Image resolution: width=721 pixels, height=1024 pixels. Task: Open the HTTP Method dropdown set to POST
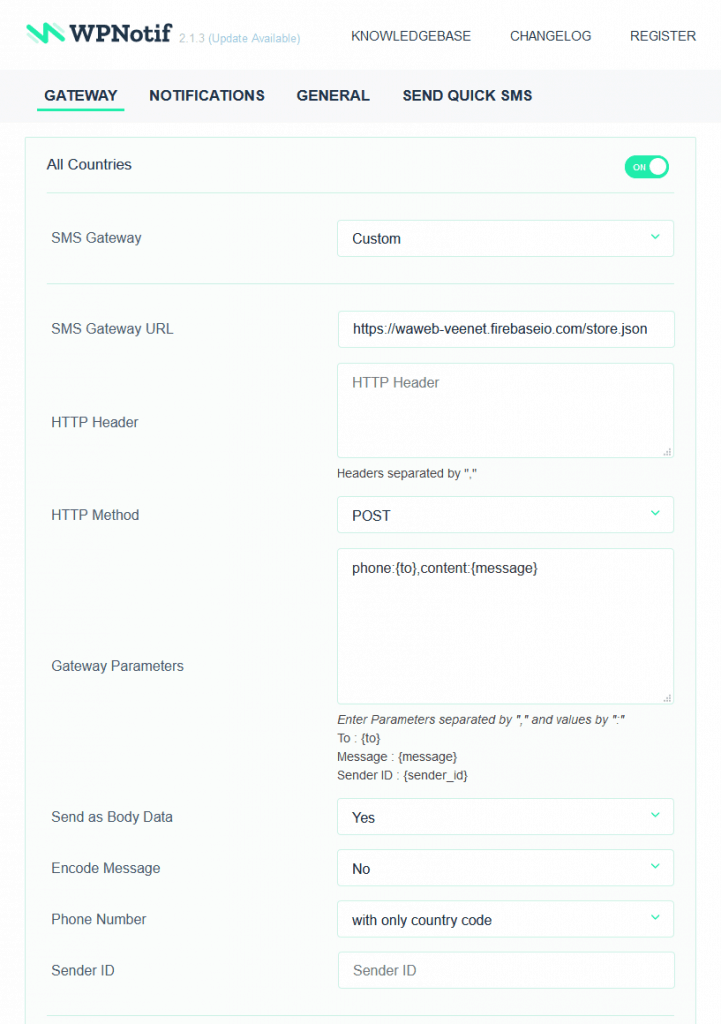(505, 515)
